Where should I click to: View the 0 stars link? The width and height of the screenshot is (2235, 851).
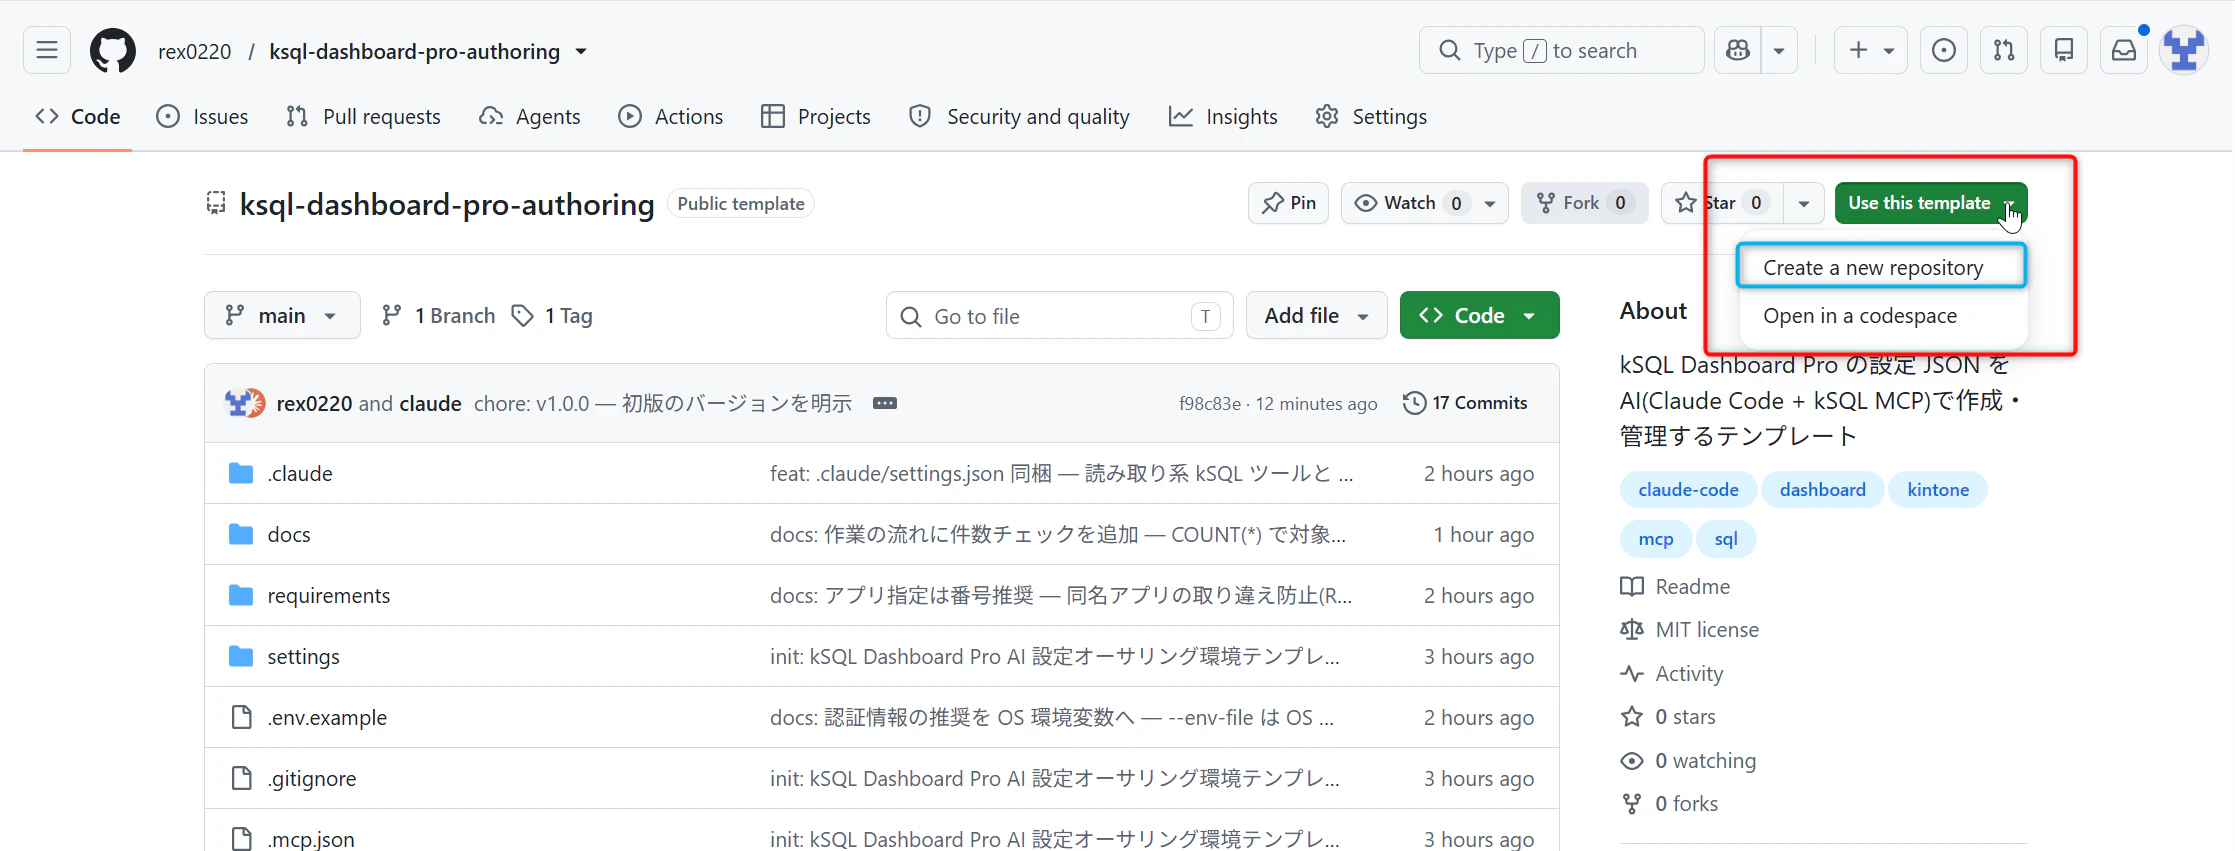point(1668,716)
